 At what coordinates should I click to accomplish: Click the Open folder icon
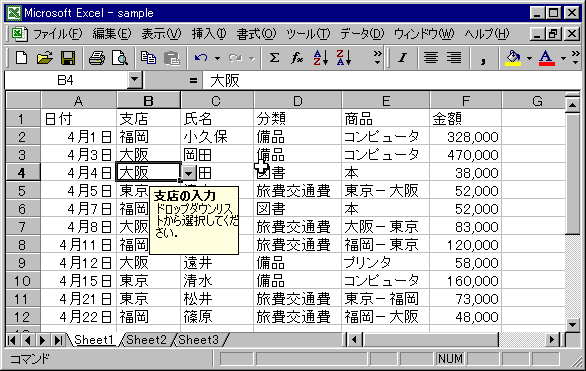45,58
